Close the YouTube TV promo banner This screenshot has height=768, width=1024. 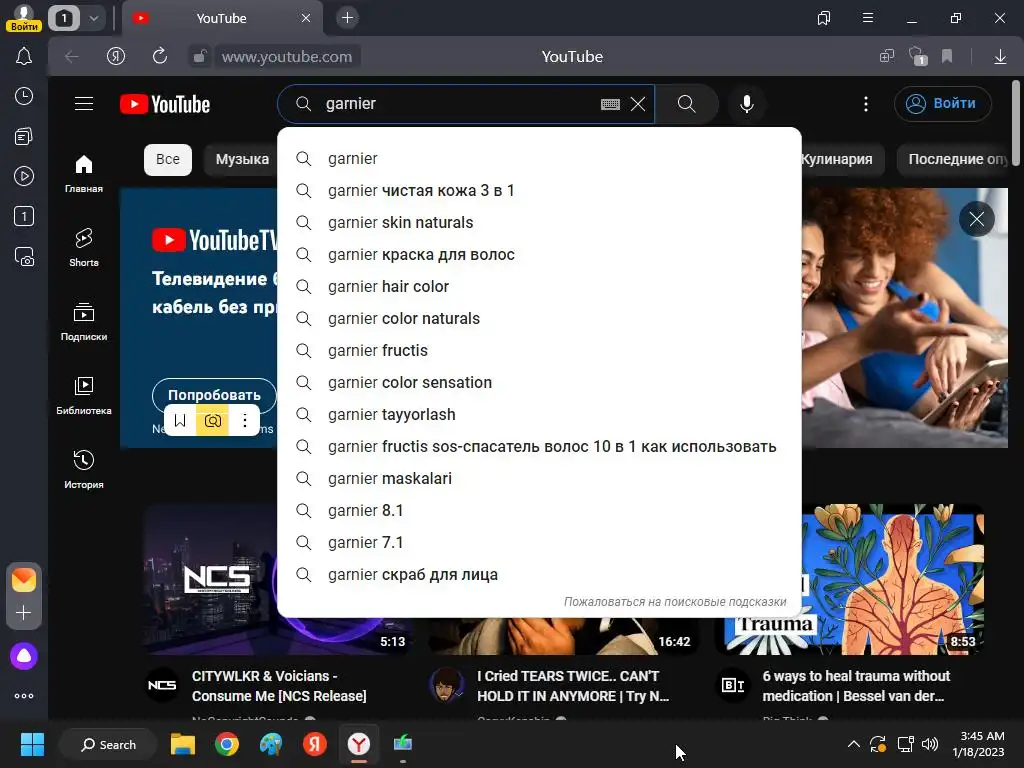(976, 219)
